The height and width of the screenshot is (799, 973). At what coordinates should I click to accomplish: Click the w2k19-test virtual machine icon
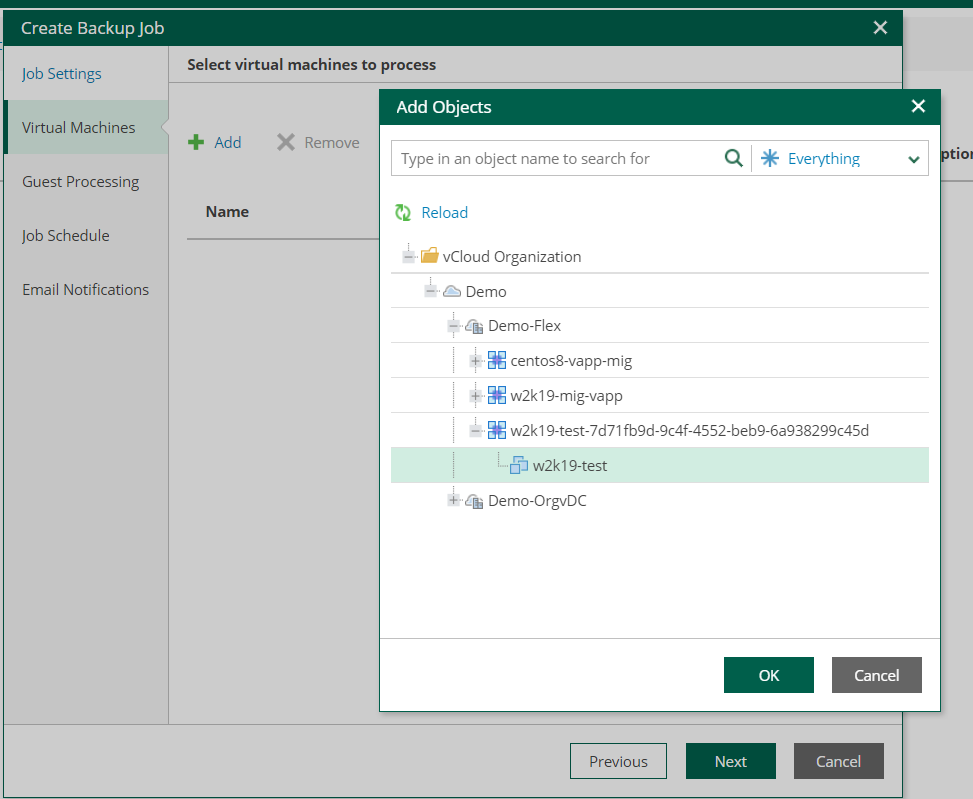click(x=518, y=464)
